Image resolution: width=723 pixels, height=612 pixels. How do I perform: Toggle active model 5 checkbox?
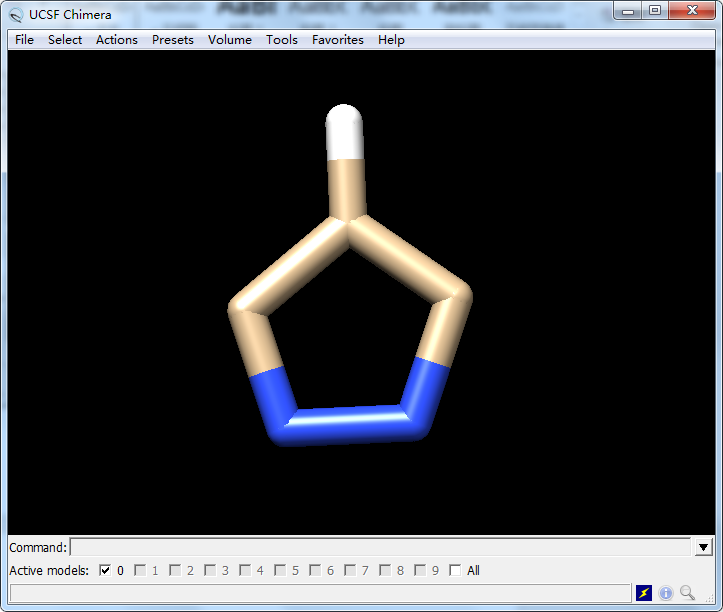coord(280,571)
